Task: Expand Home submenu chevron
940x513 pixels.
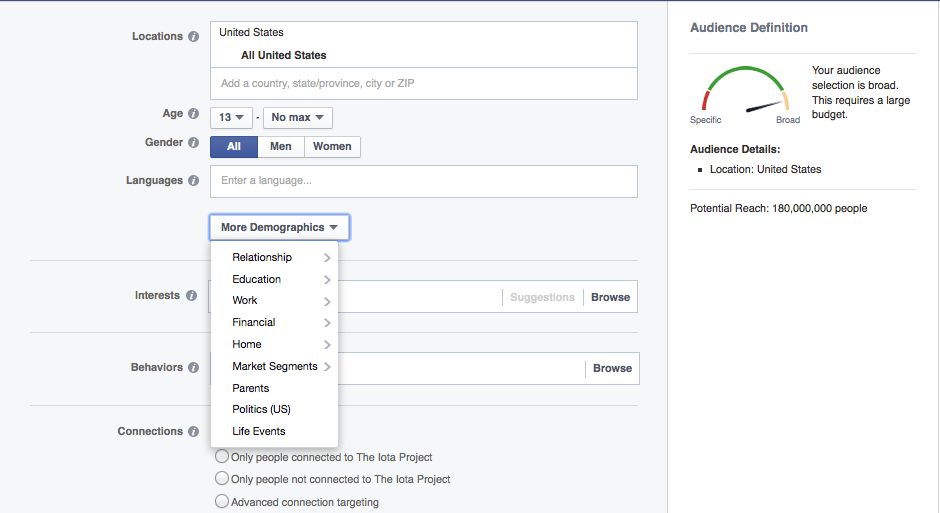Action: click(327, 345)
